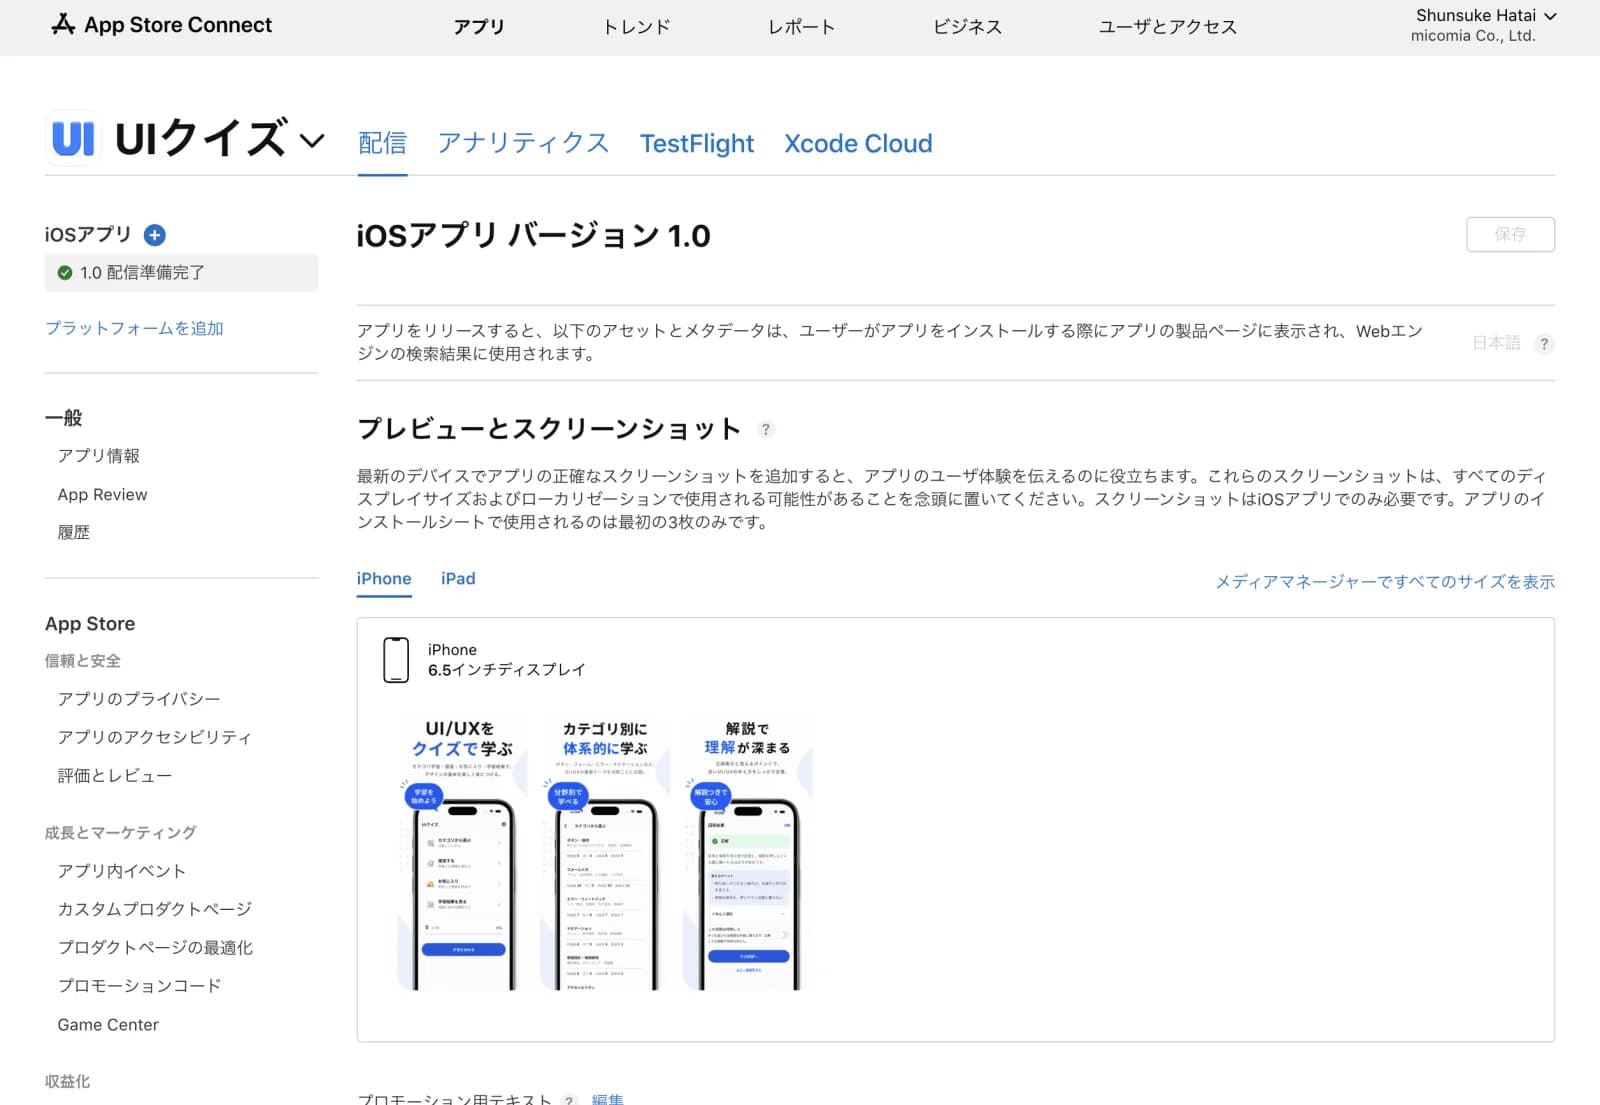The height and width of the screenshot is (1105, 1600).
Task: Click プラットフォームを追加 link
Action: click(x=134, y=328)
